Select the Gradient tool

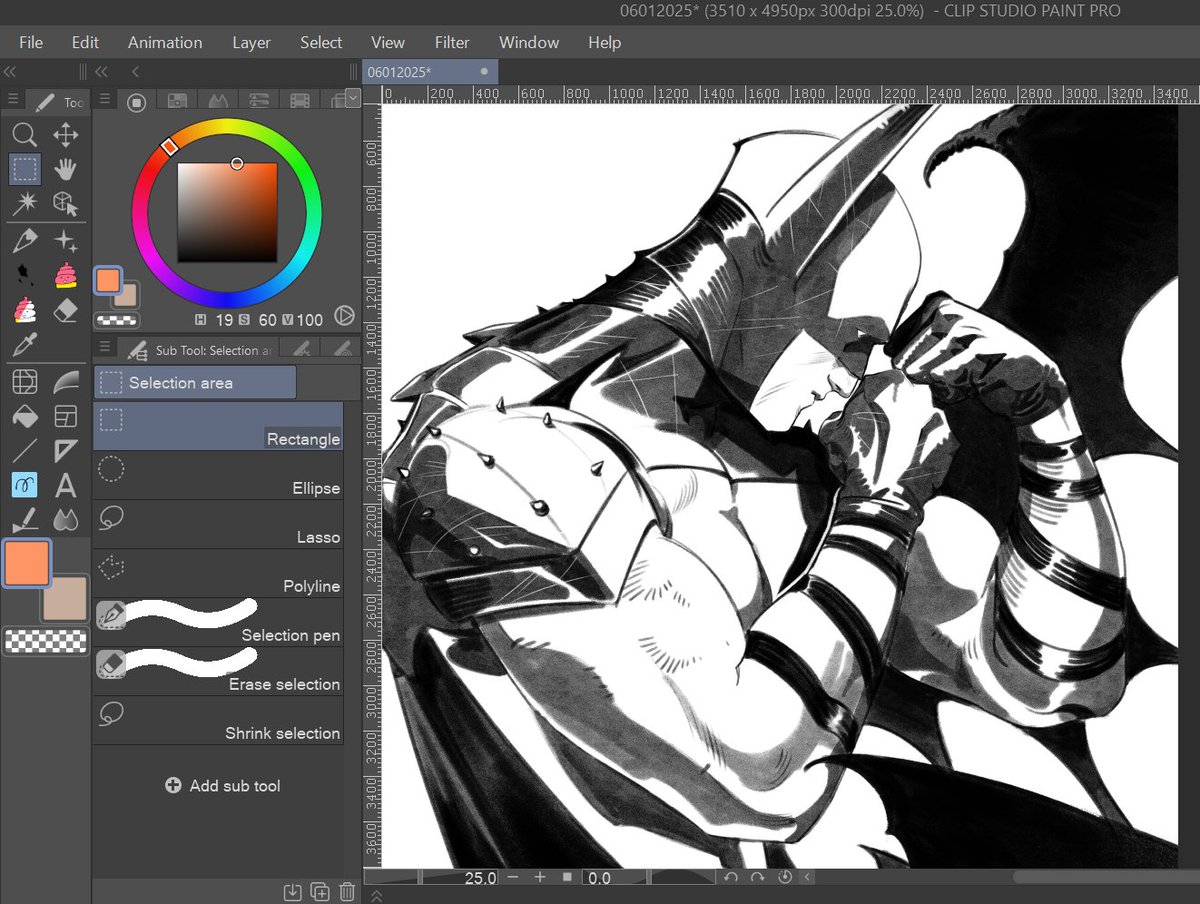(66, 381)
